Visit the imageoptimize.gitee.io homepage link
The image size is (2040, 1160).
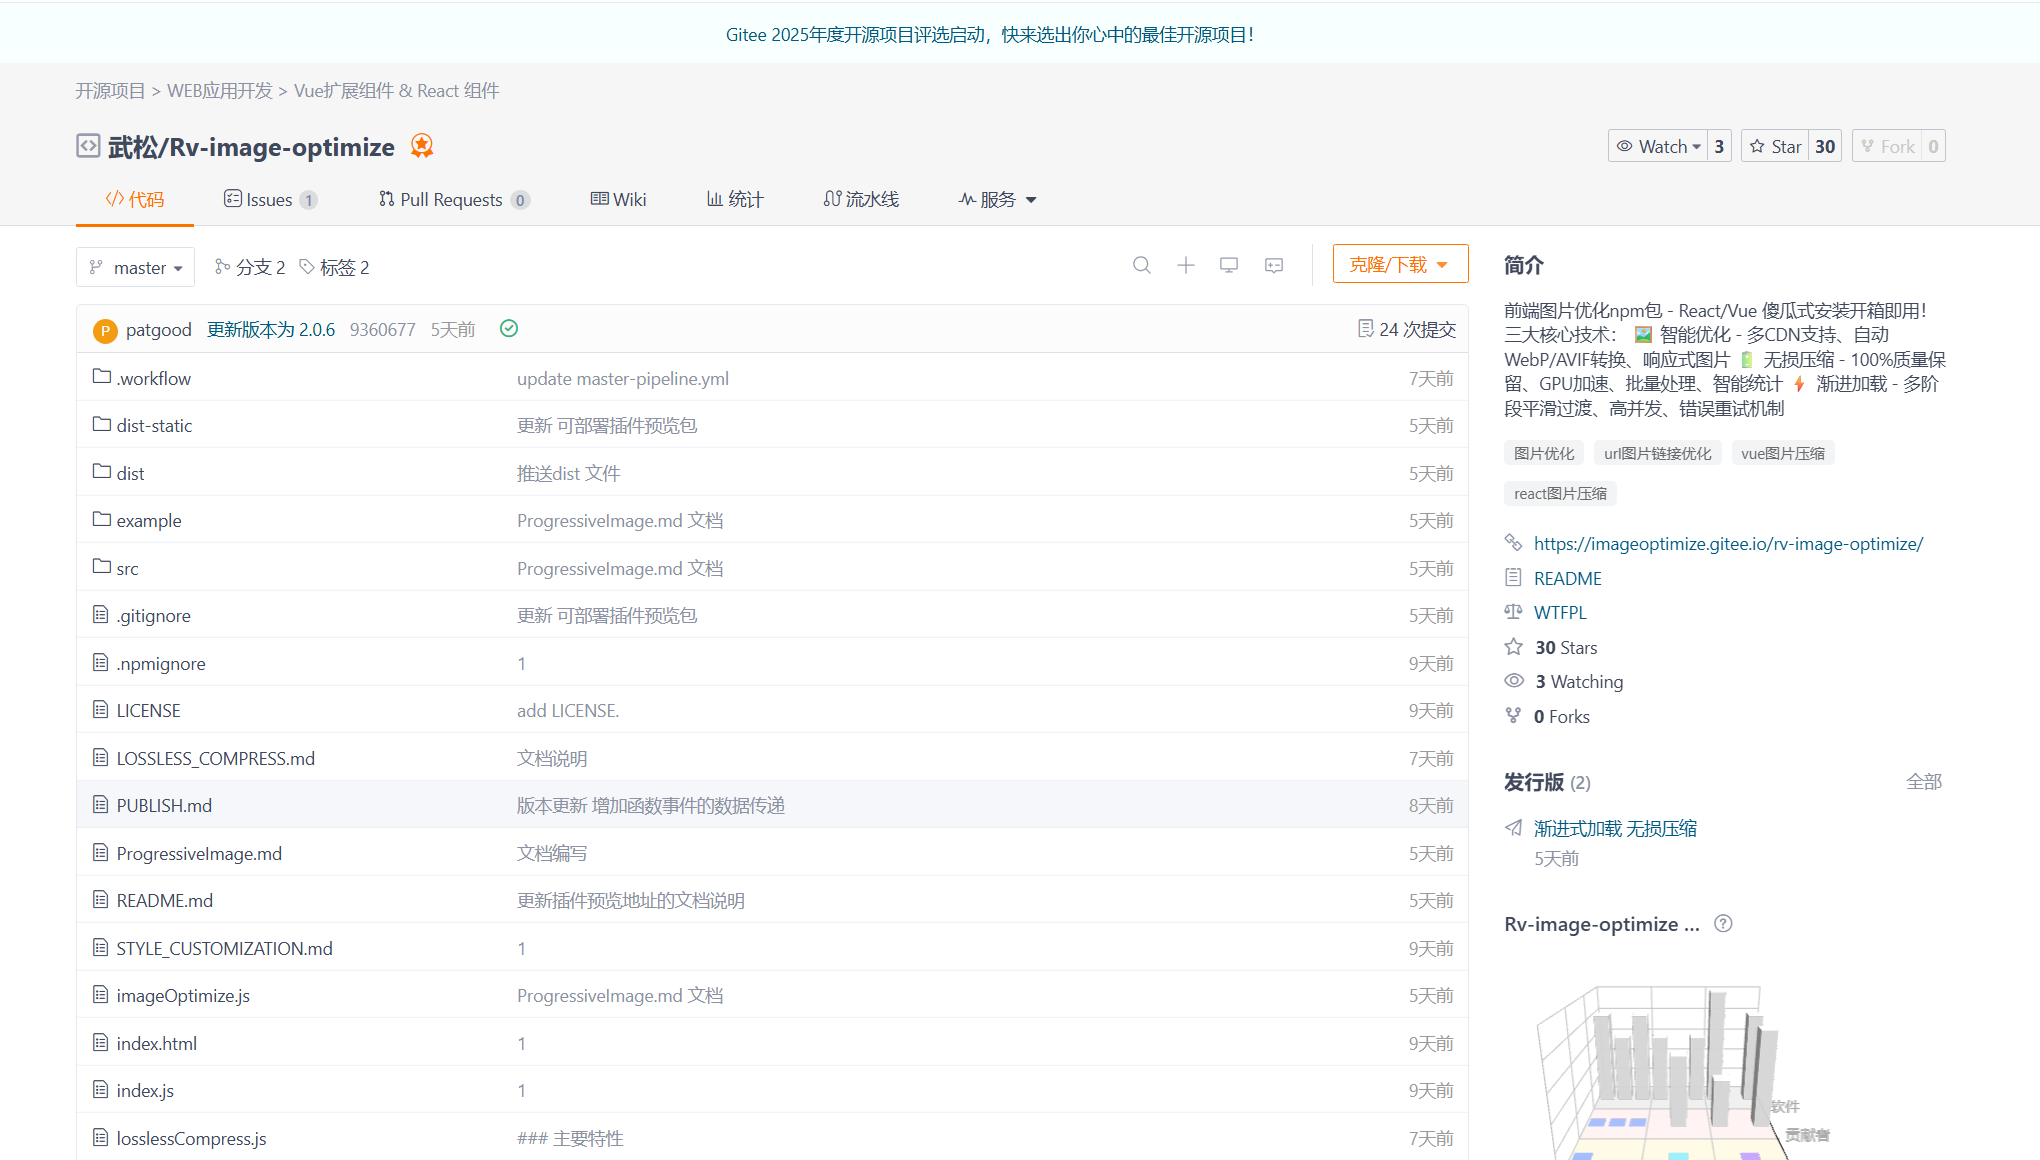1728,543
